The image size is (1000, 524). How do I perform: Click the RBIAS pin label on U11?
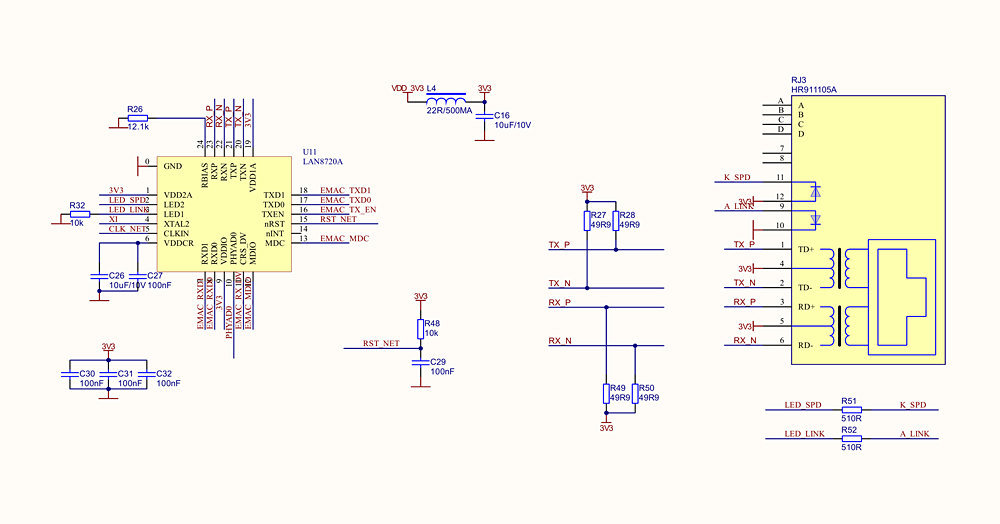[x=205, y=175]
